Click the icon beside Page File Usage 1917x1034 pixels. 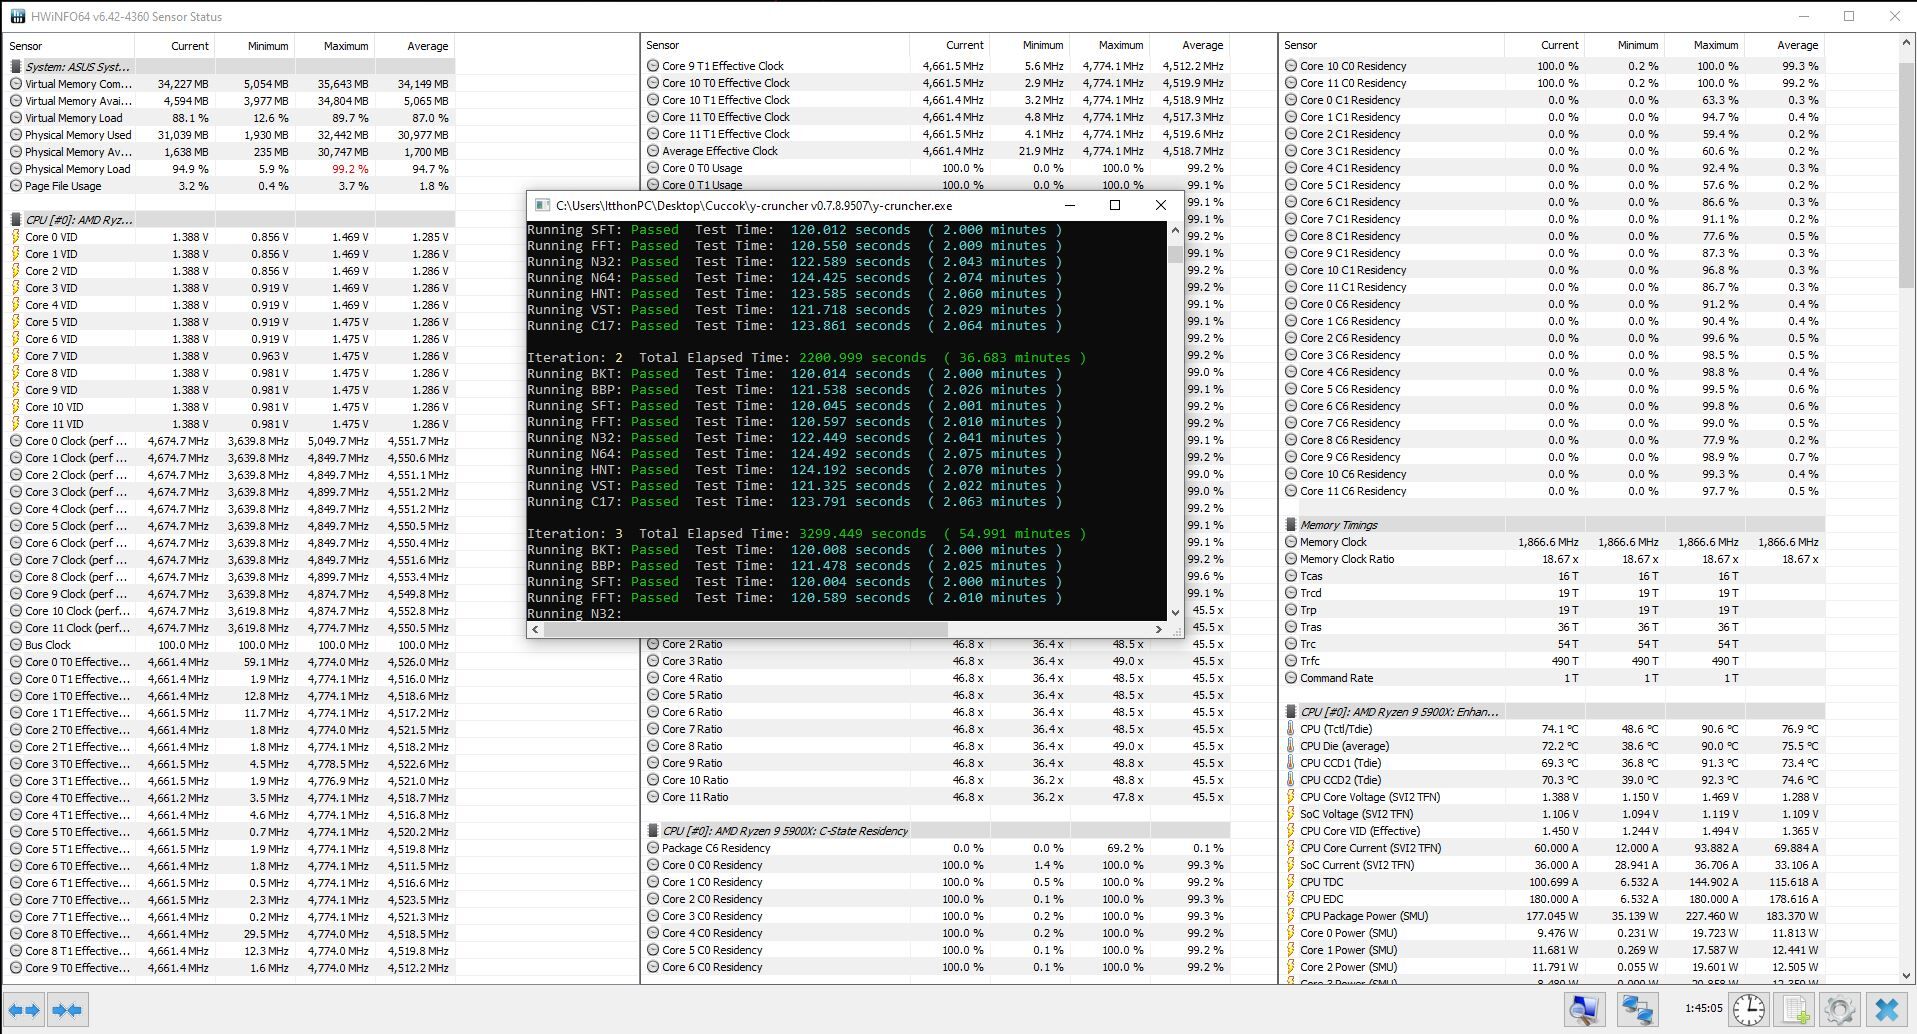pyautogui.click(x=16, y=186)
